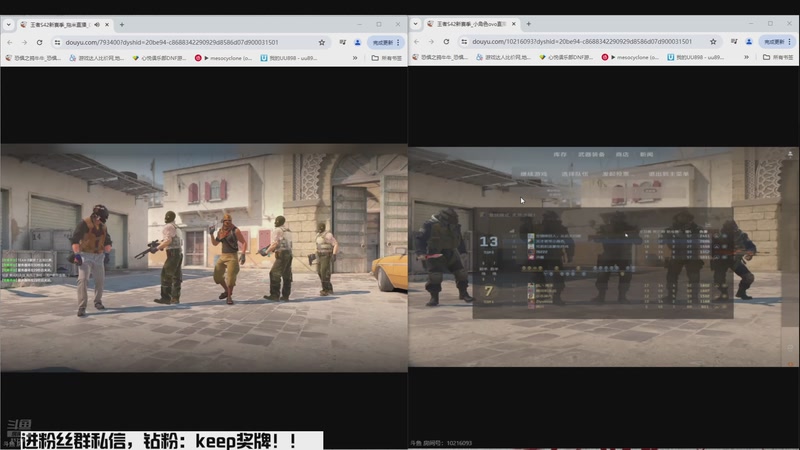
Task: View site information in left address bar
Action: [x=57, y=42]
